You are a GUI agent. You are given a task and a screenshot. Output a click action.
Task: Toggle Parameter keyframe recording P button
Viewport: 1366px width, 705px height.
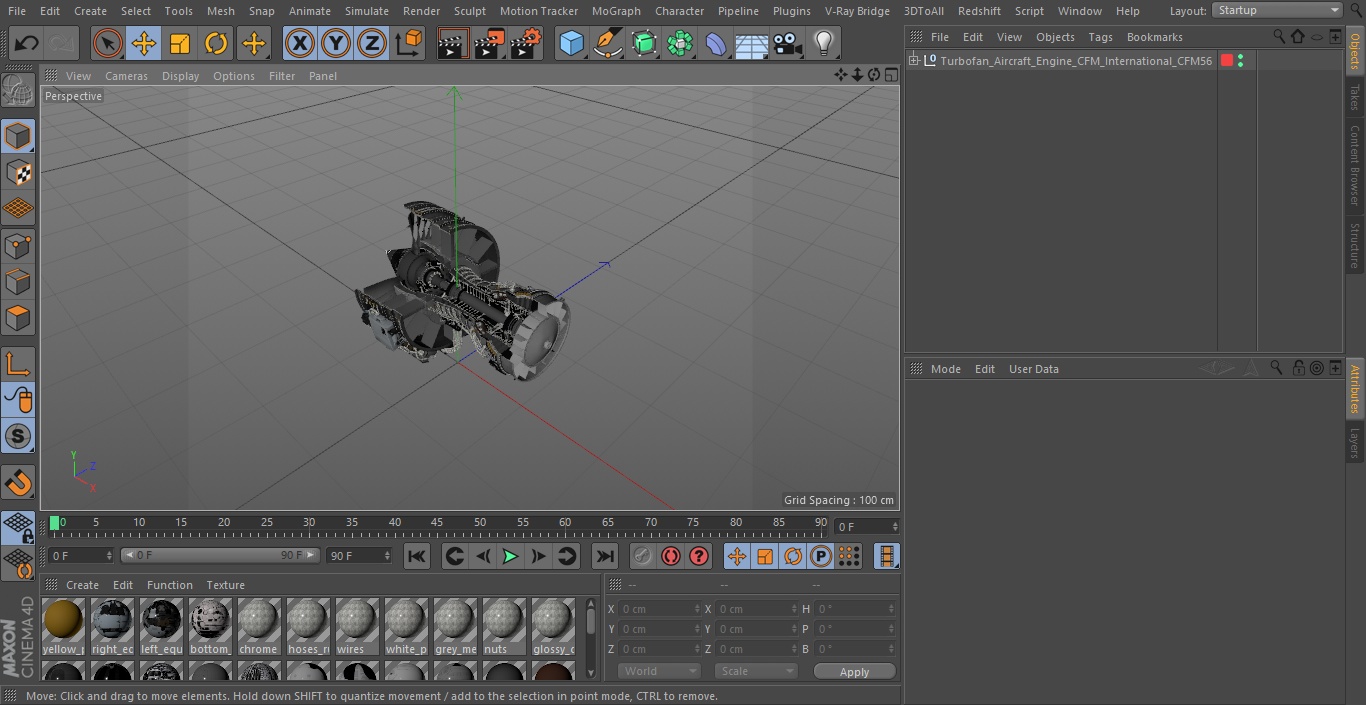pos(821,556)
